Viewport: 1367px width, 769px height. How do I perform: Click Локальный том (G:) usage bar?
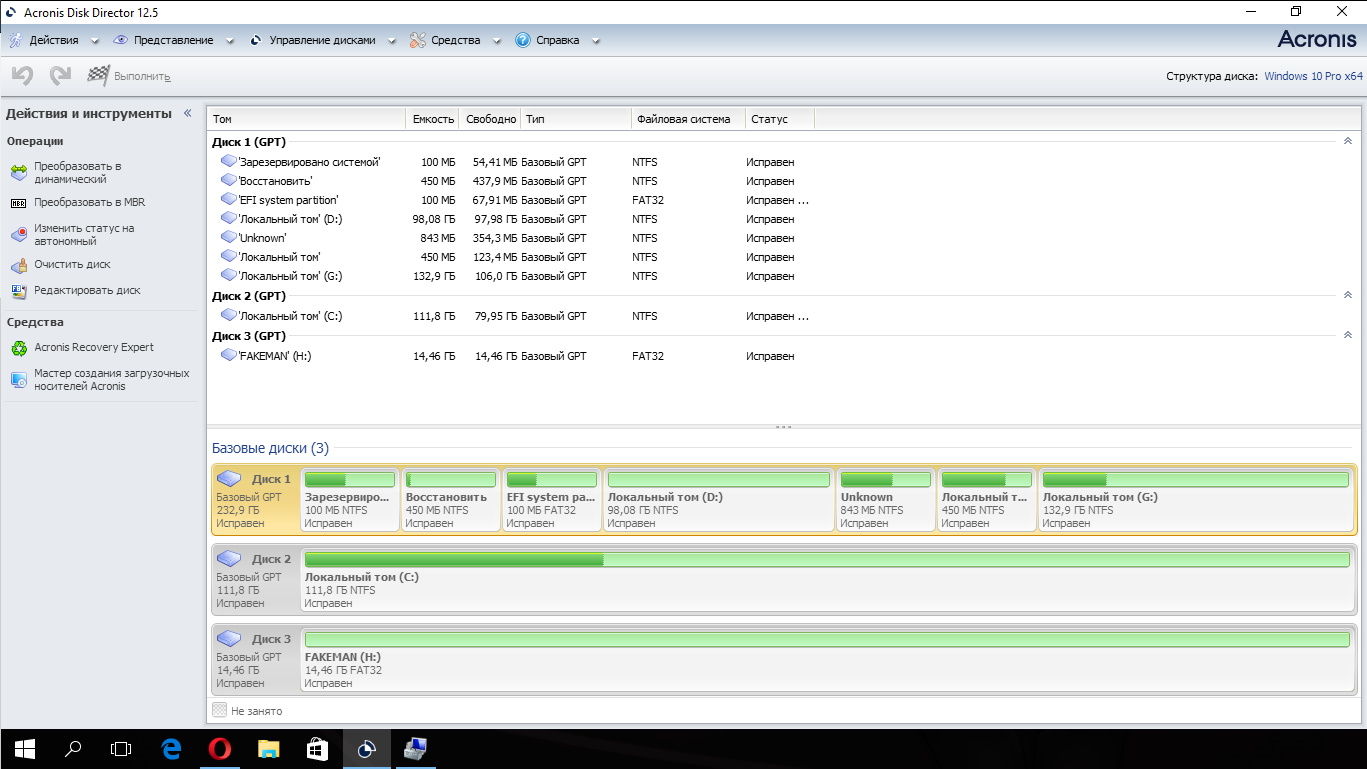point(1196,480)
